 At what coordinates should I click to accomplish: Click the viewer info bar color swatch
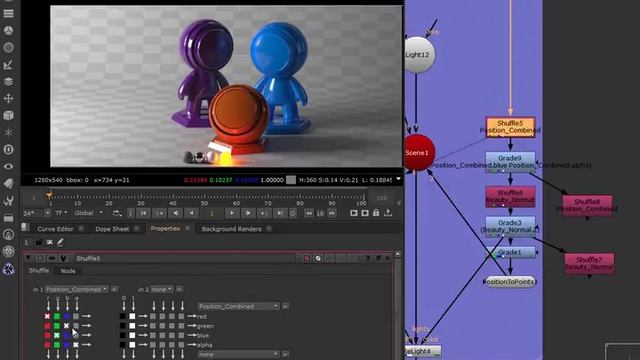[x=291, y=180]
